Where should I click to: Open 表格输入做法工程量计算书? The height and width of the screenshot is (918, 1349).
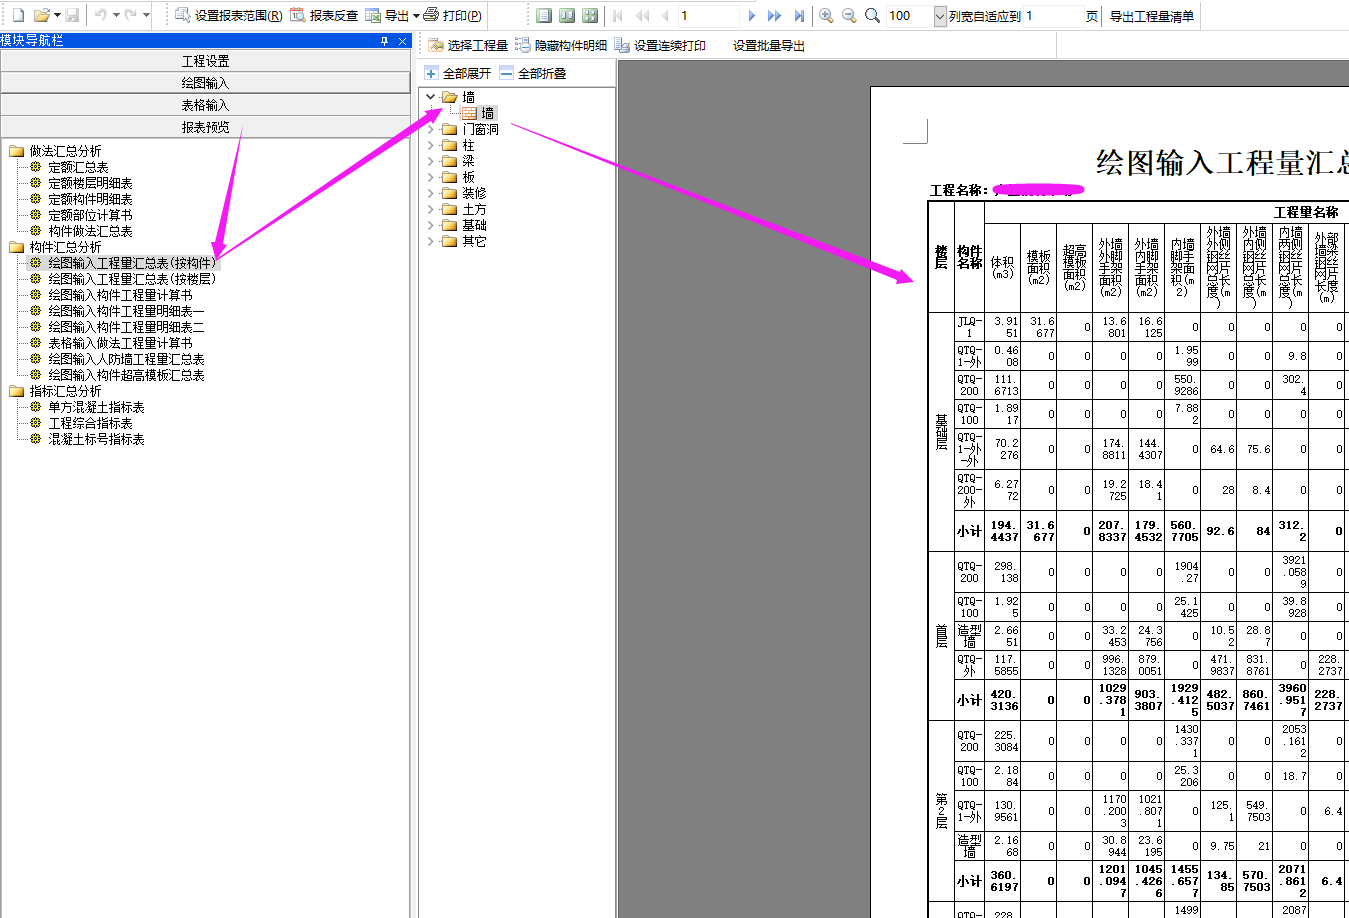(x=120, y=343)
